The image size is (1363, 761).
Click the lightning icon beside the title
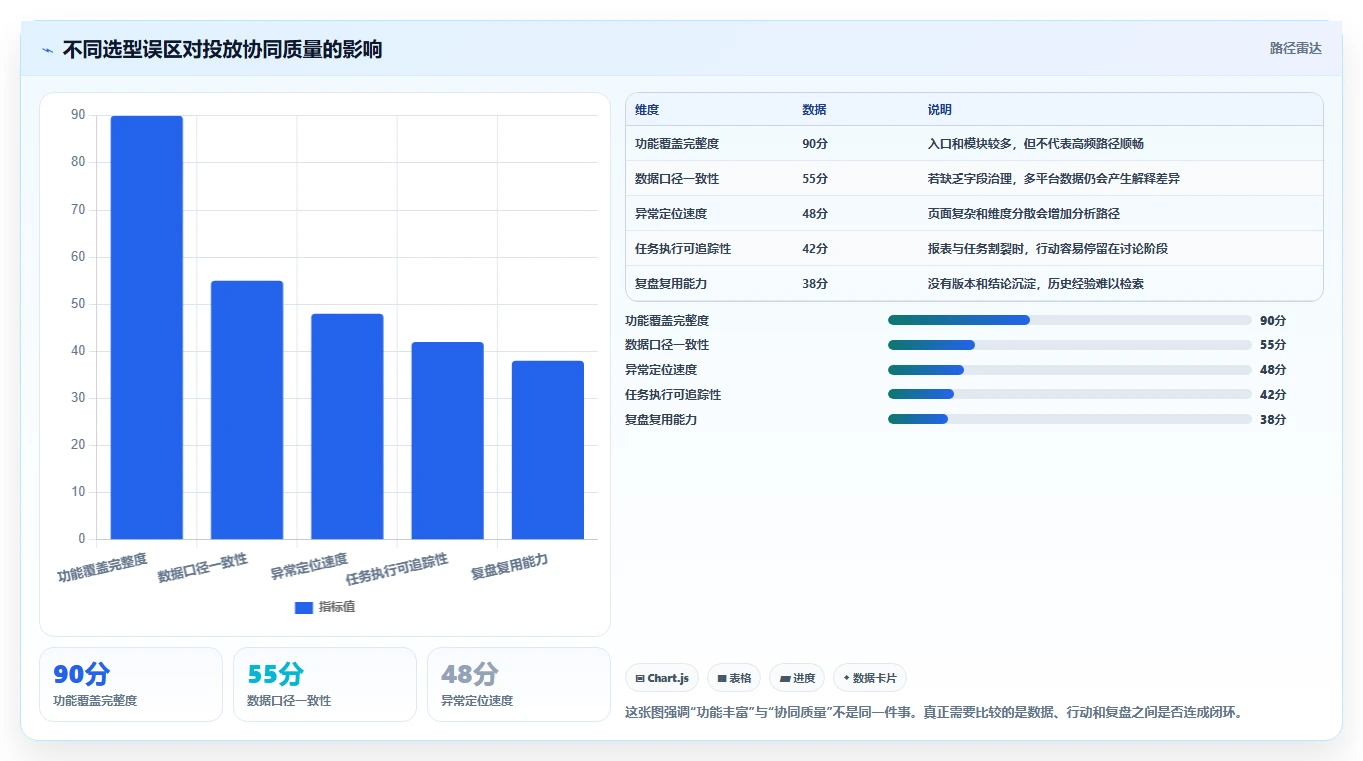[x=47, y=50]
